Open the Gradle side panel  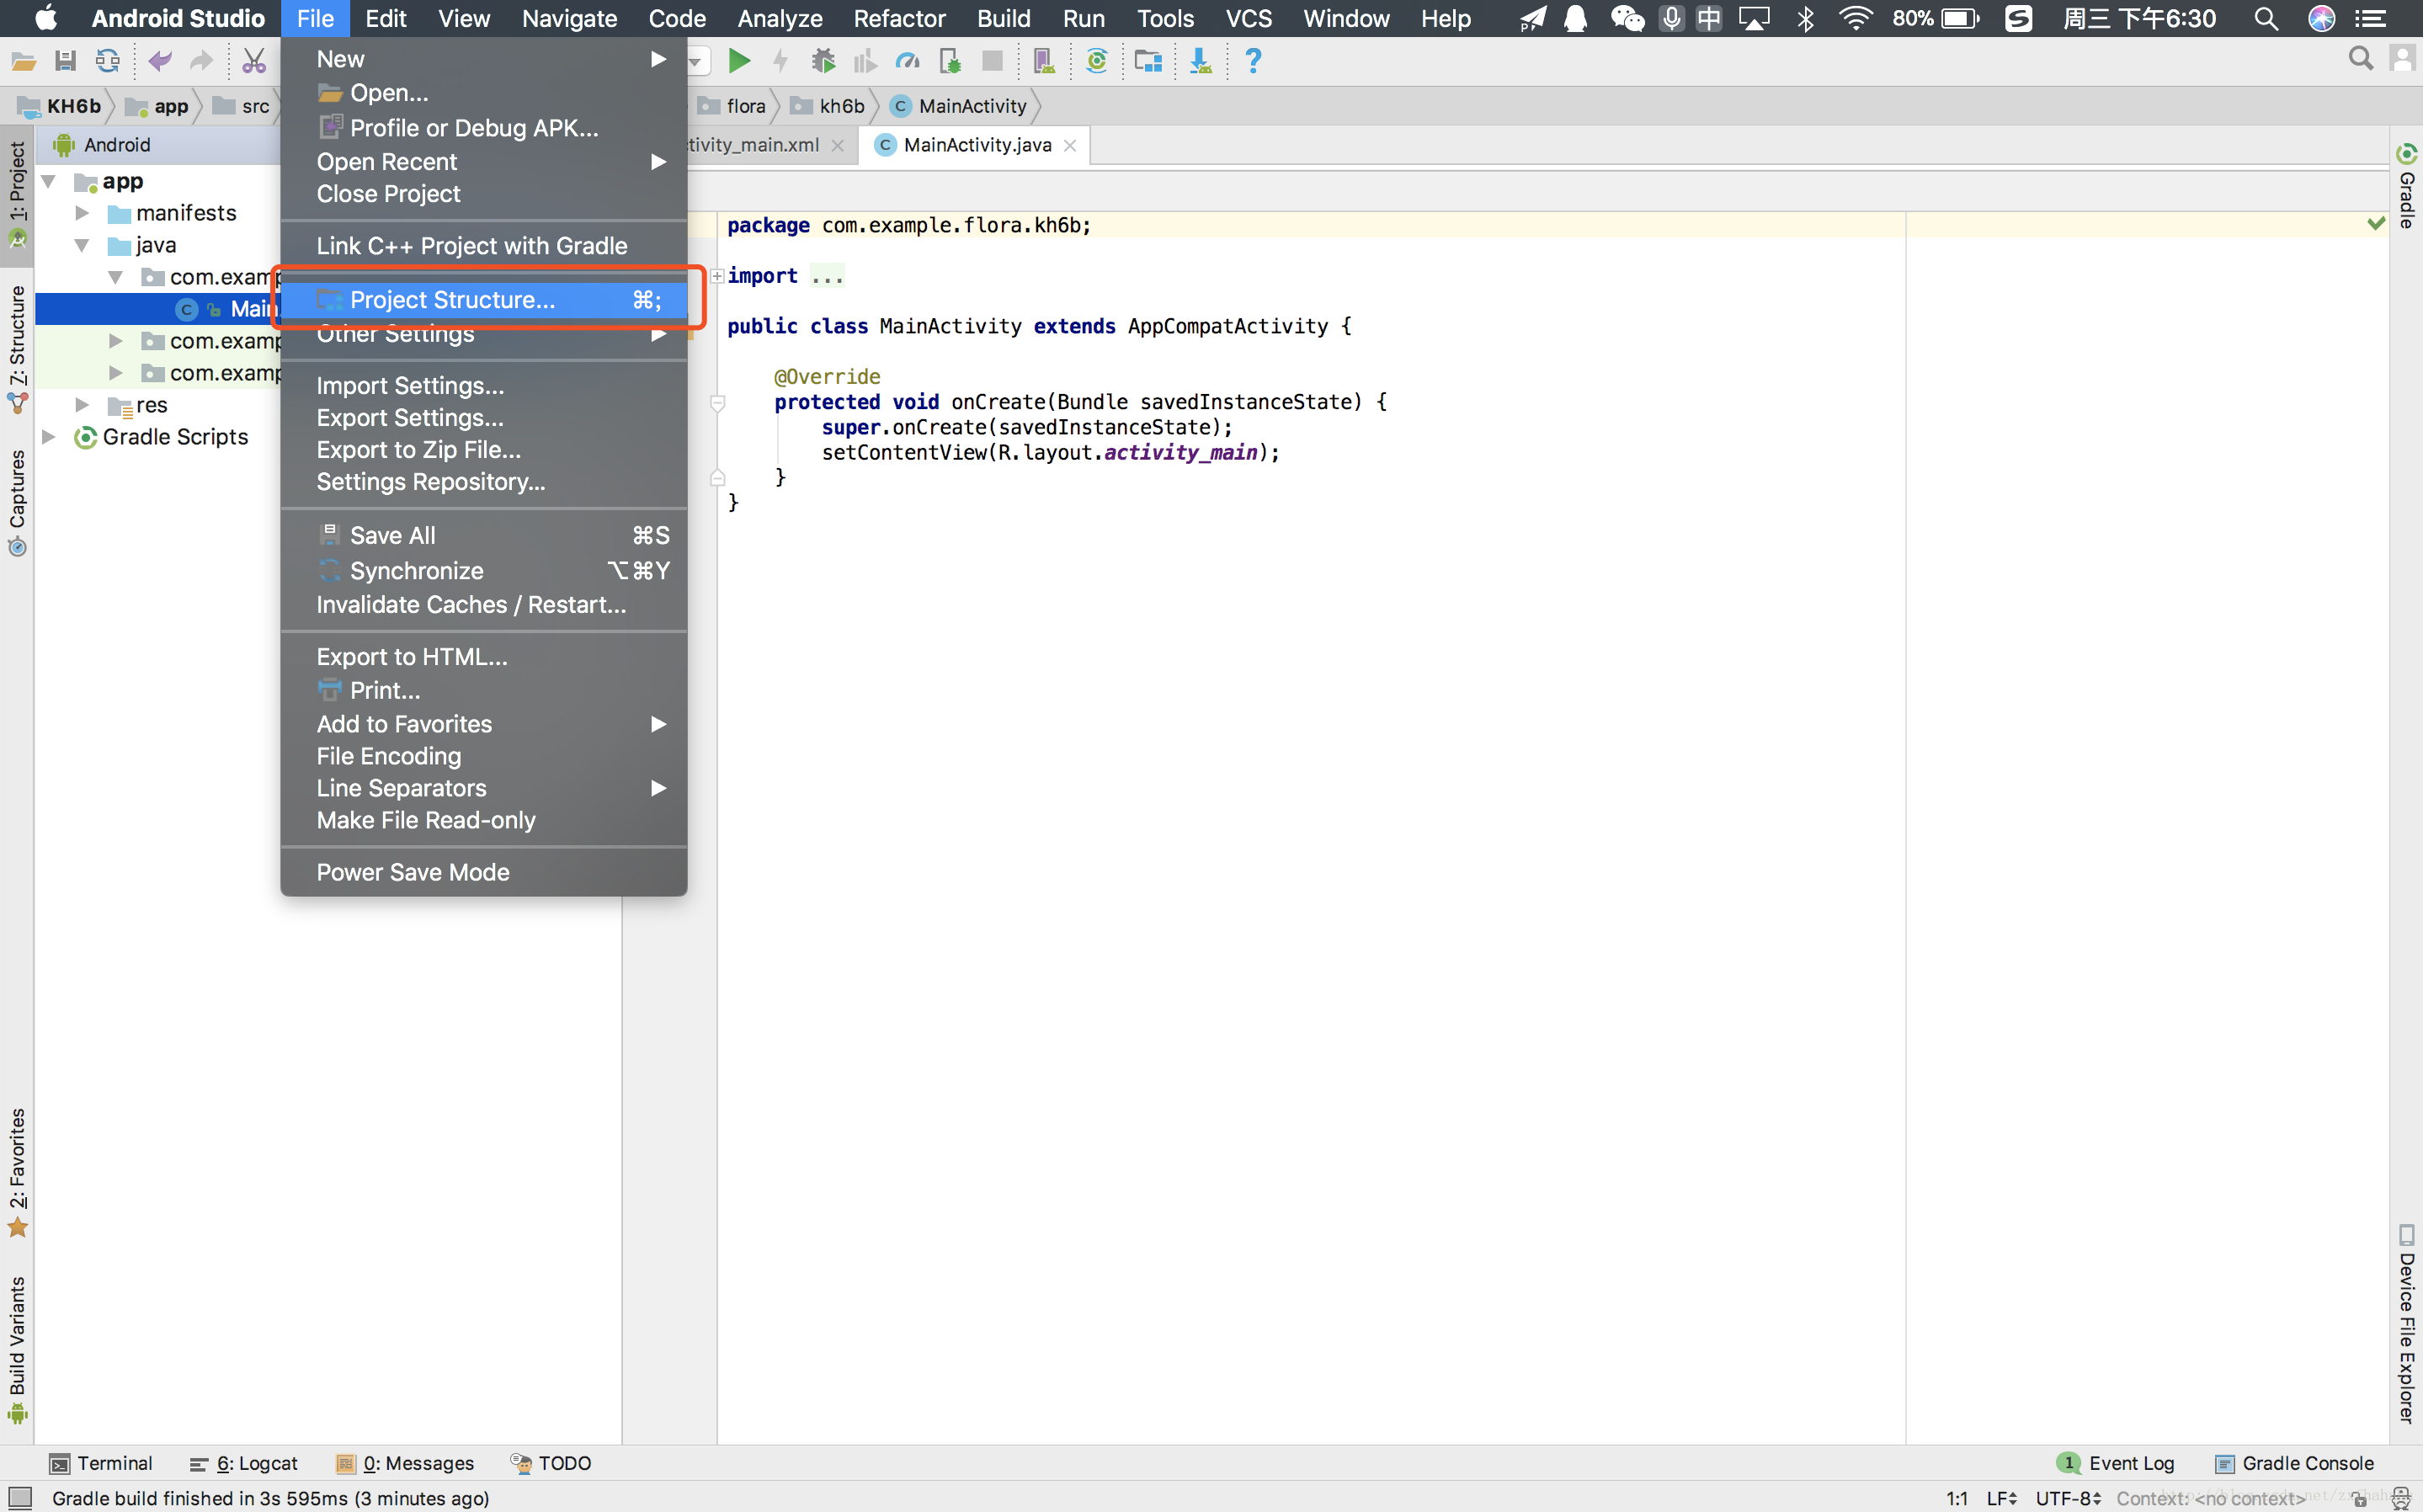click(x=2406, y=188)
